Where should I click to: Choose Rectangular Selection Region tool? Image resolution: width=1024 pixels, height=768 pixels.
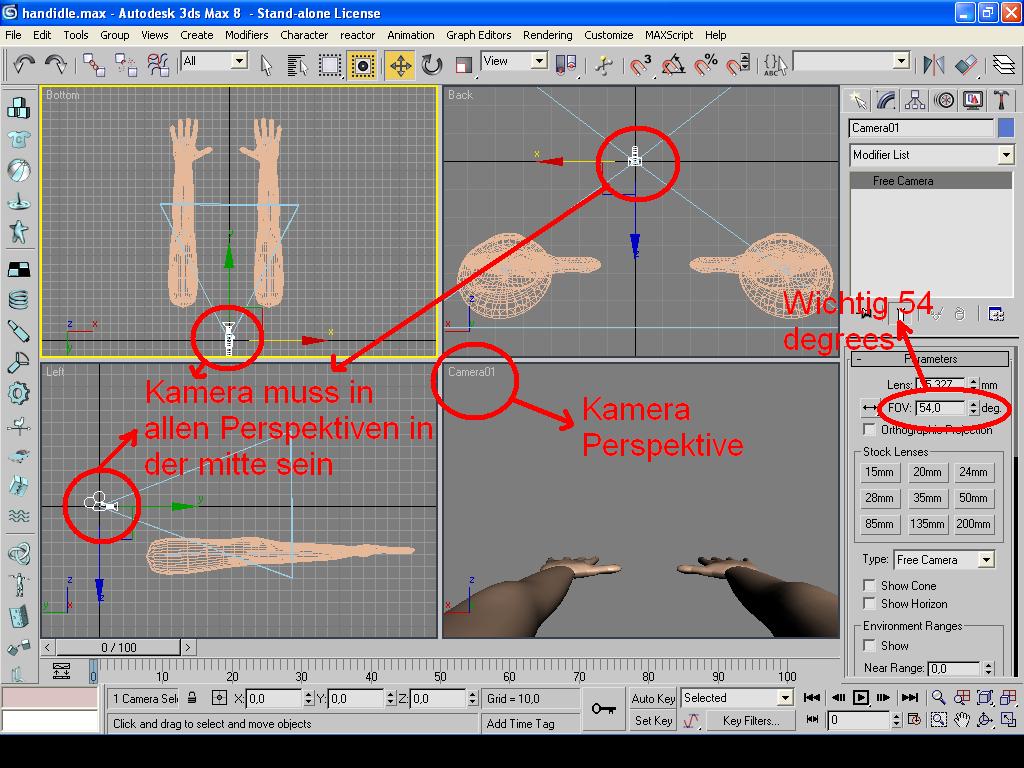click(330, 65)
